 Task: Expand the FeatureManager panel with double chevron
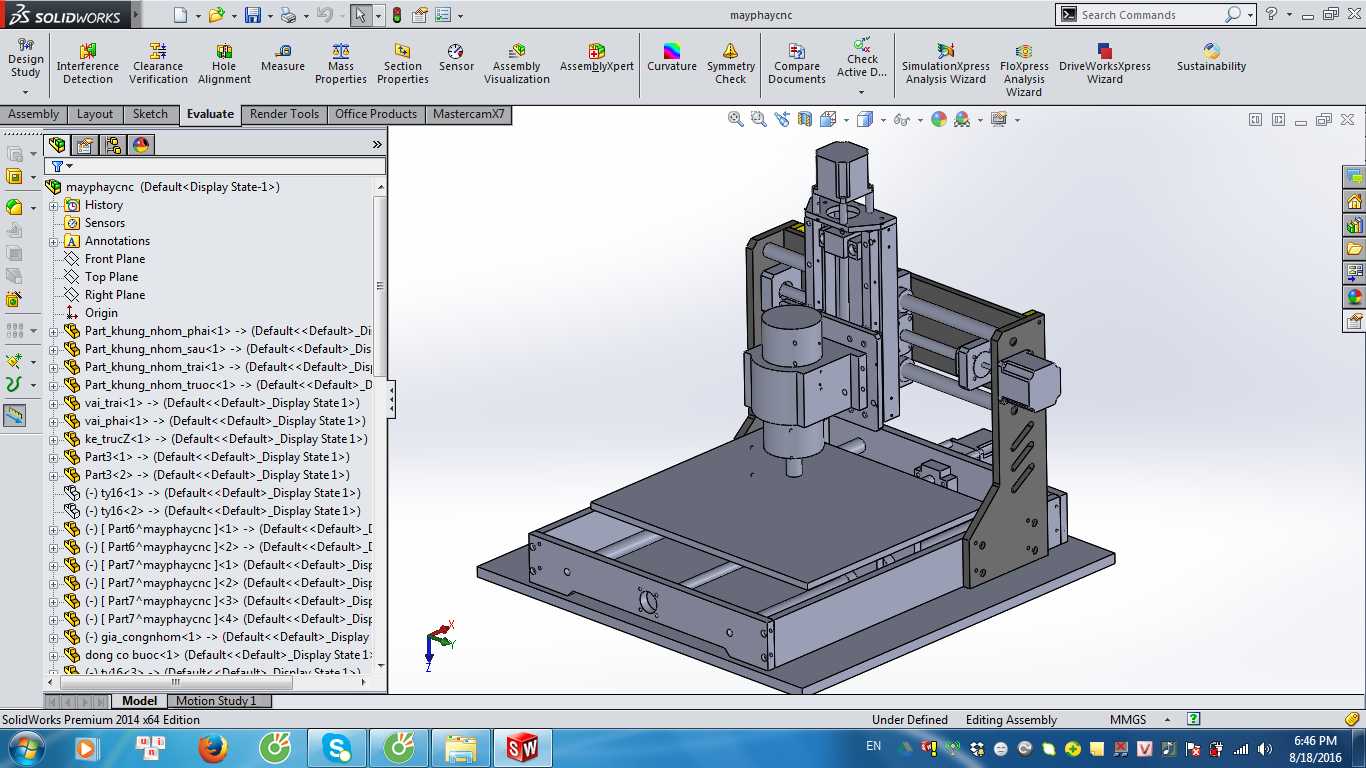point(377,145)
